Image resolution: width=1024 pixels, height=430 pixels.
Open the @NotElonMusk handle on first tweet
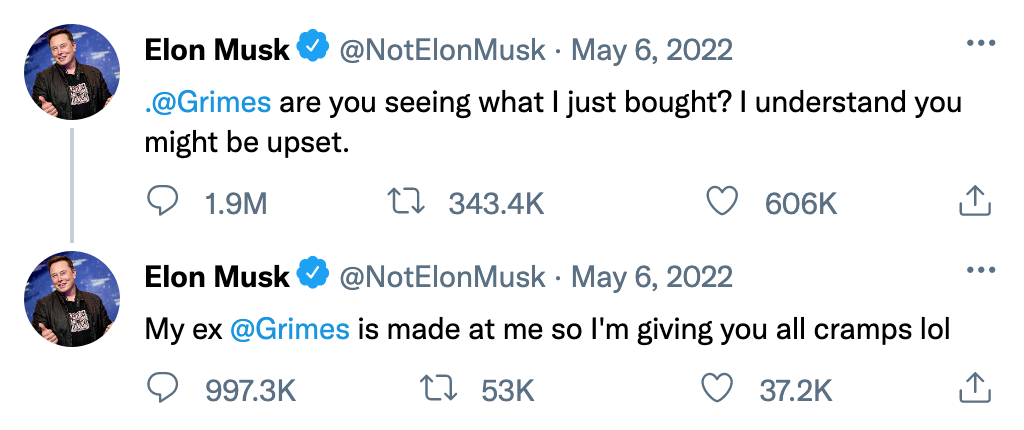click(441, 50)
